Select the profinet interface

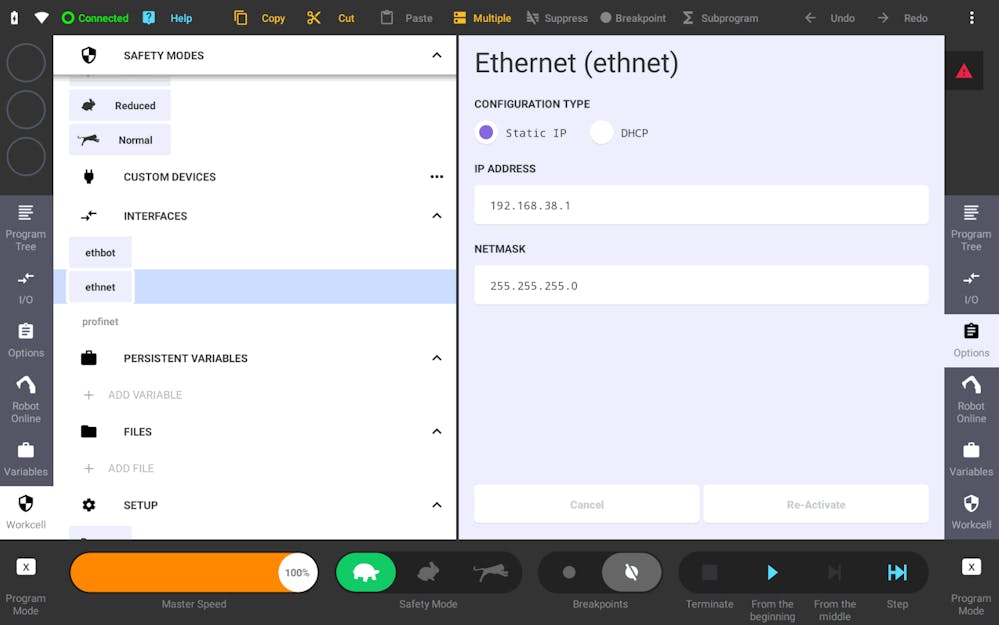click(x=101, y=321)
